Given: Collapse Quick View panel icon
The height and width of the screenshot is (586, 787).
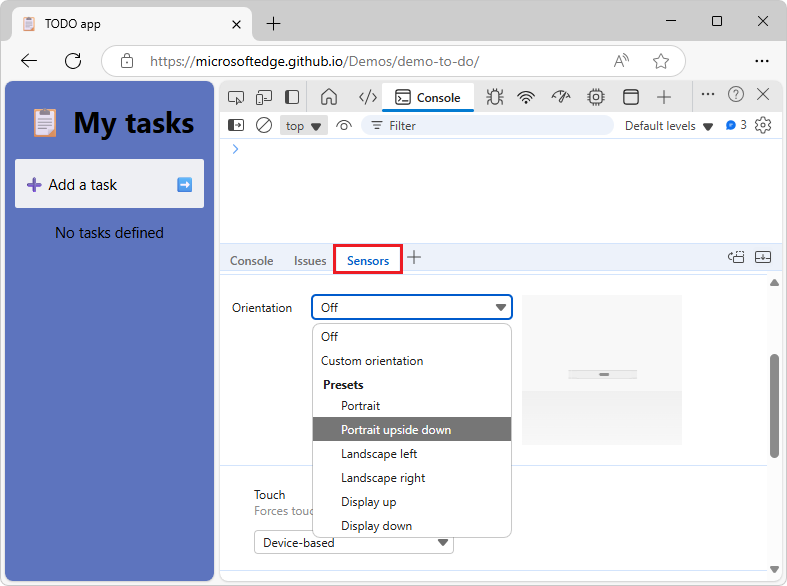Looking at the screenshot, I should pyautogui.click(x=763, y=257).
